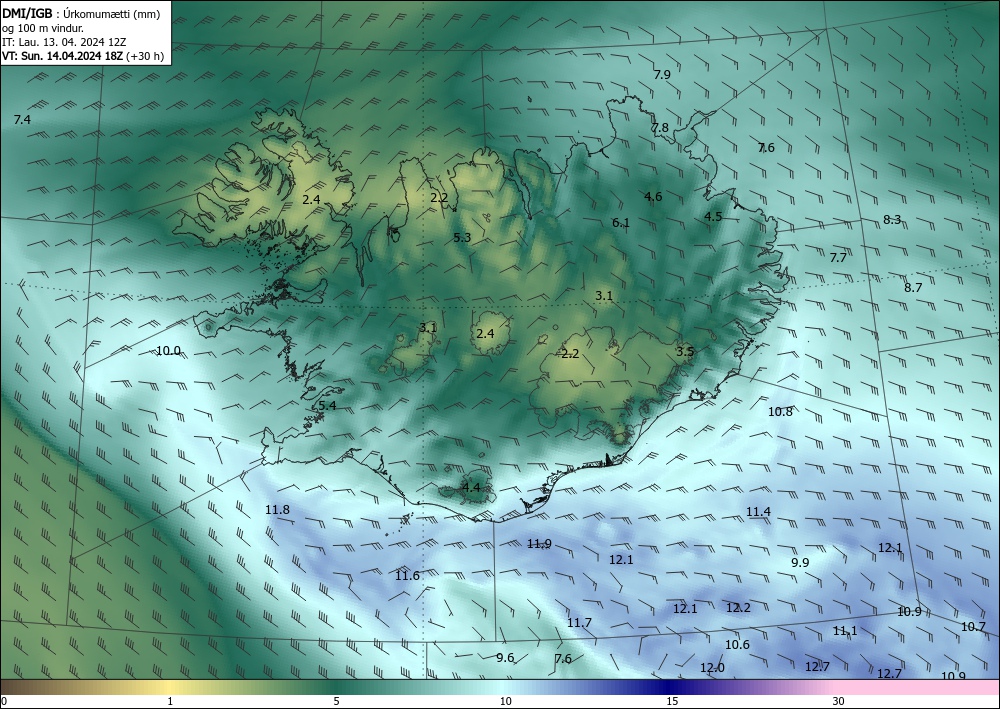Click the 11.9 value label
The height and width of the screenshot is (709, 1000).
(540, 543)
